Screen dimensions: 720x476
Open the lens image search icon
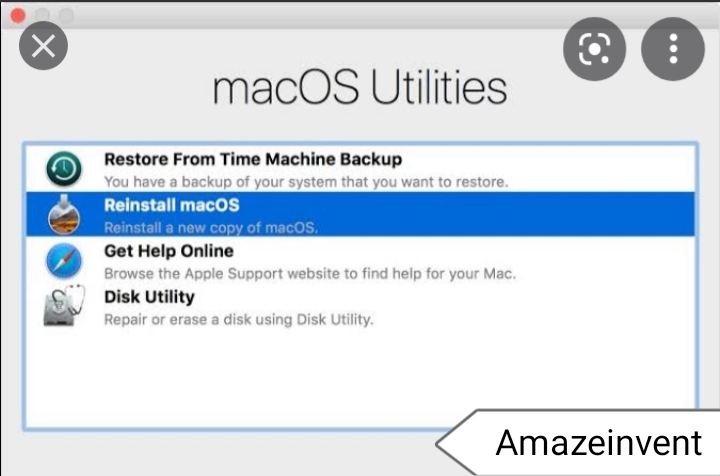594,49
